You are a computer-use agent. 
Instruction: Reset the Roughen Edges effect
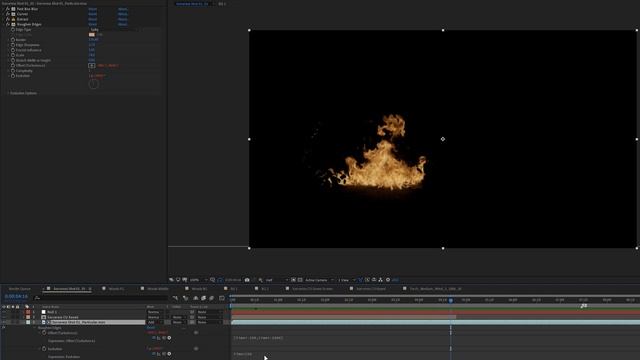[93, 24]
